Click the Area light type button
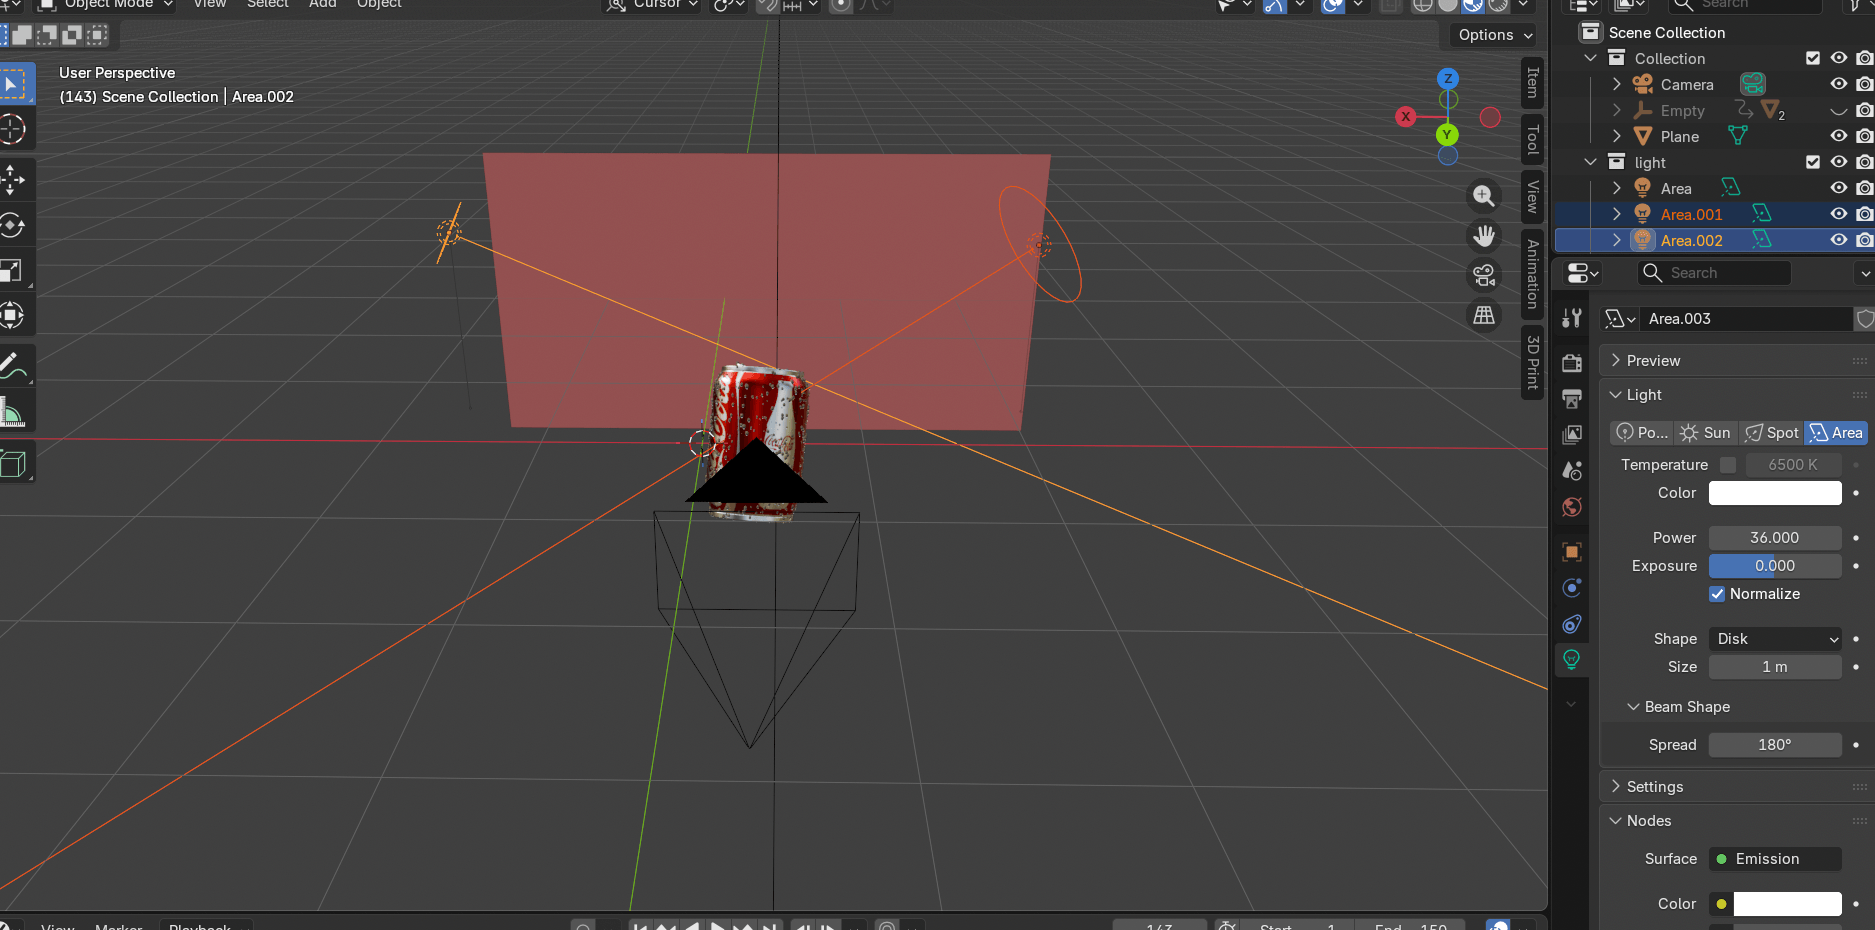This screenshot has height=930, width=1875. click(1836, 433)
